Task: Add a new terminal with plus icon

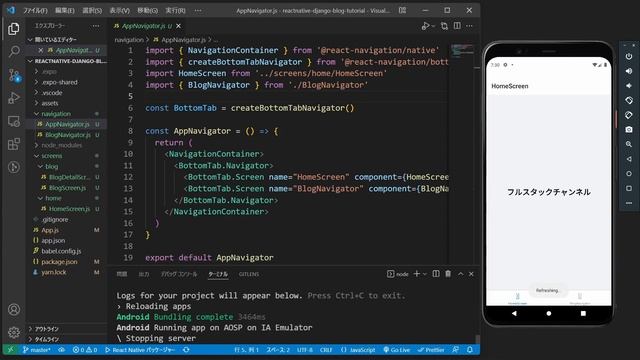Action: coord(416,274)
